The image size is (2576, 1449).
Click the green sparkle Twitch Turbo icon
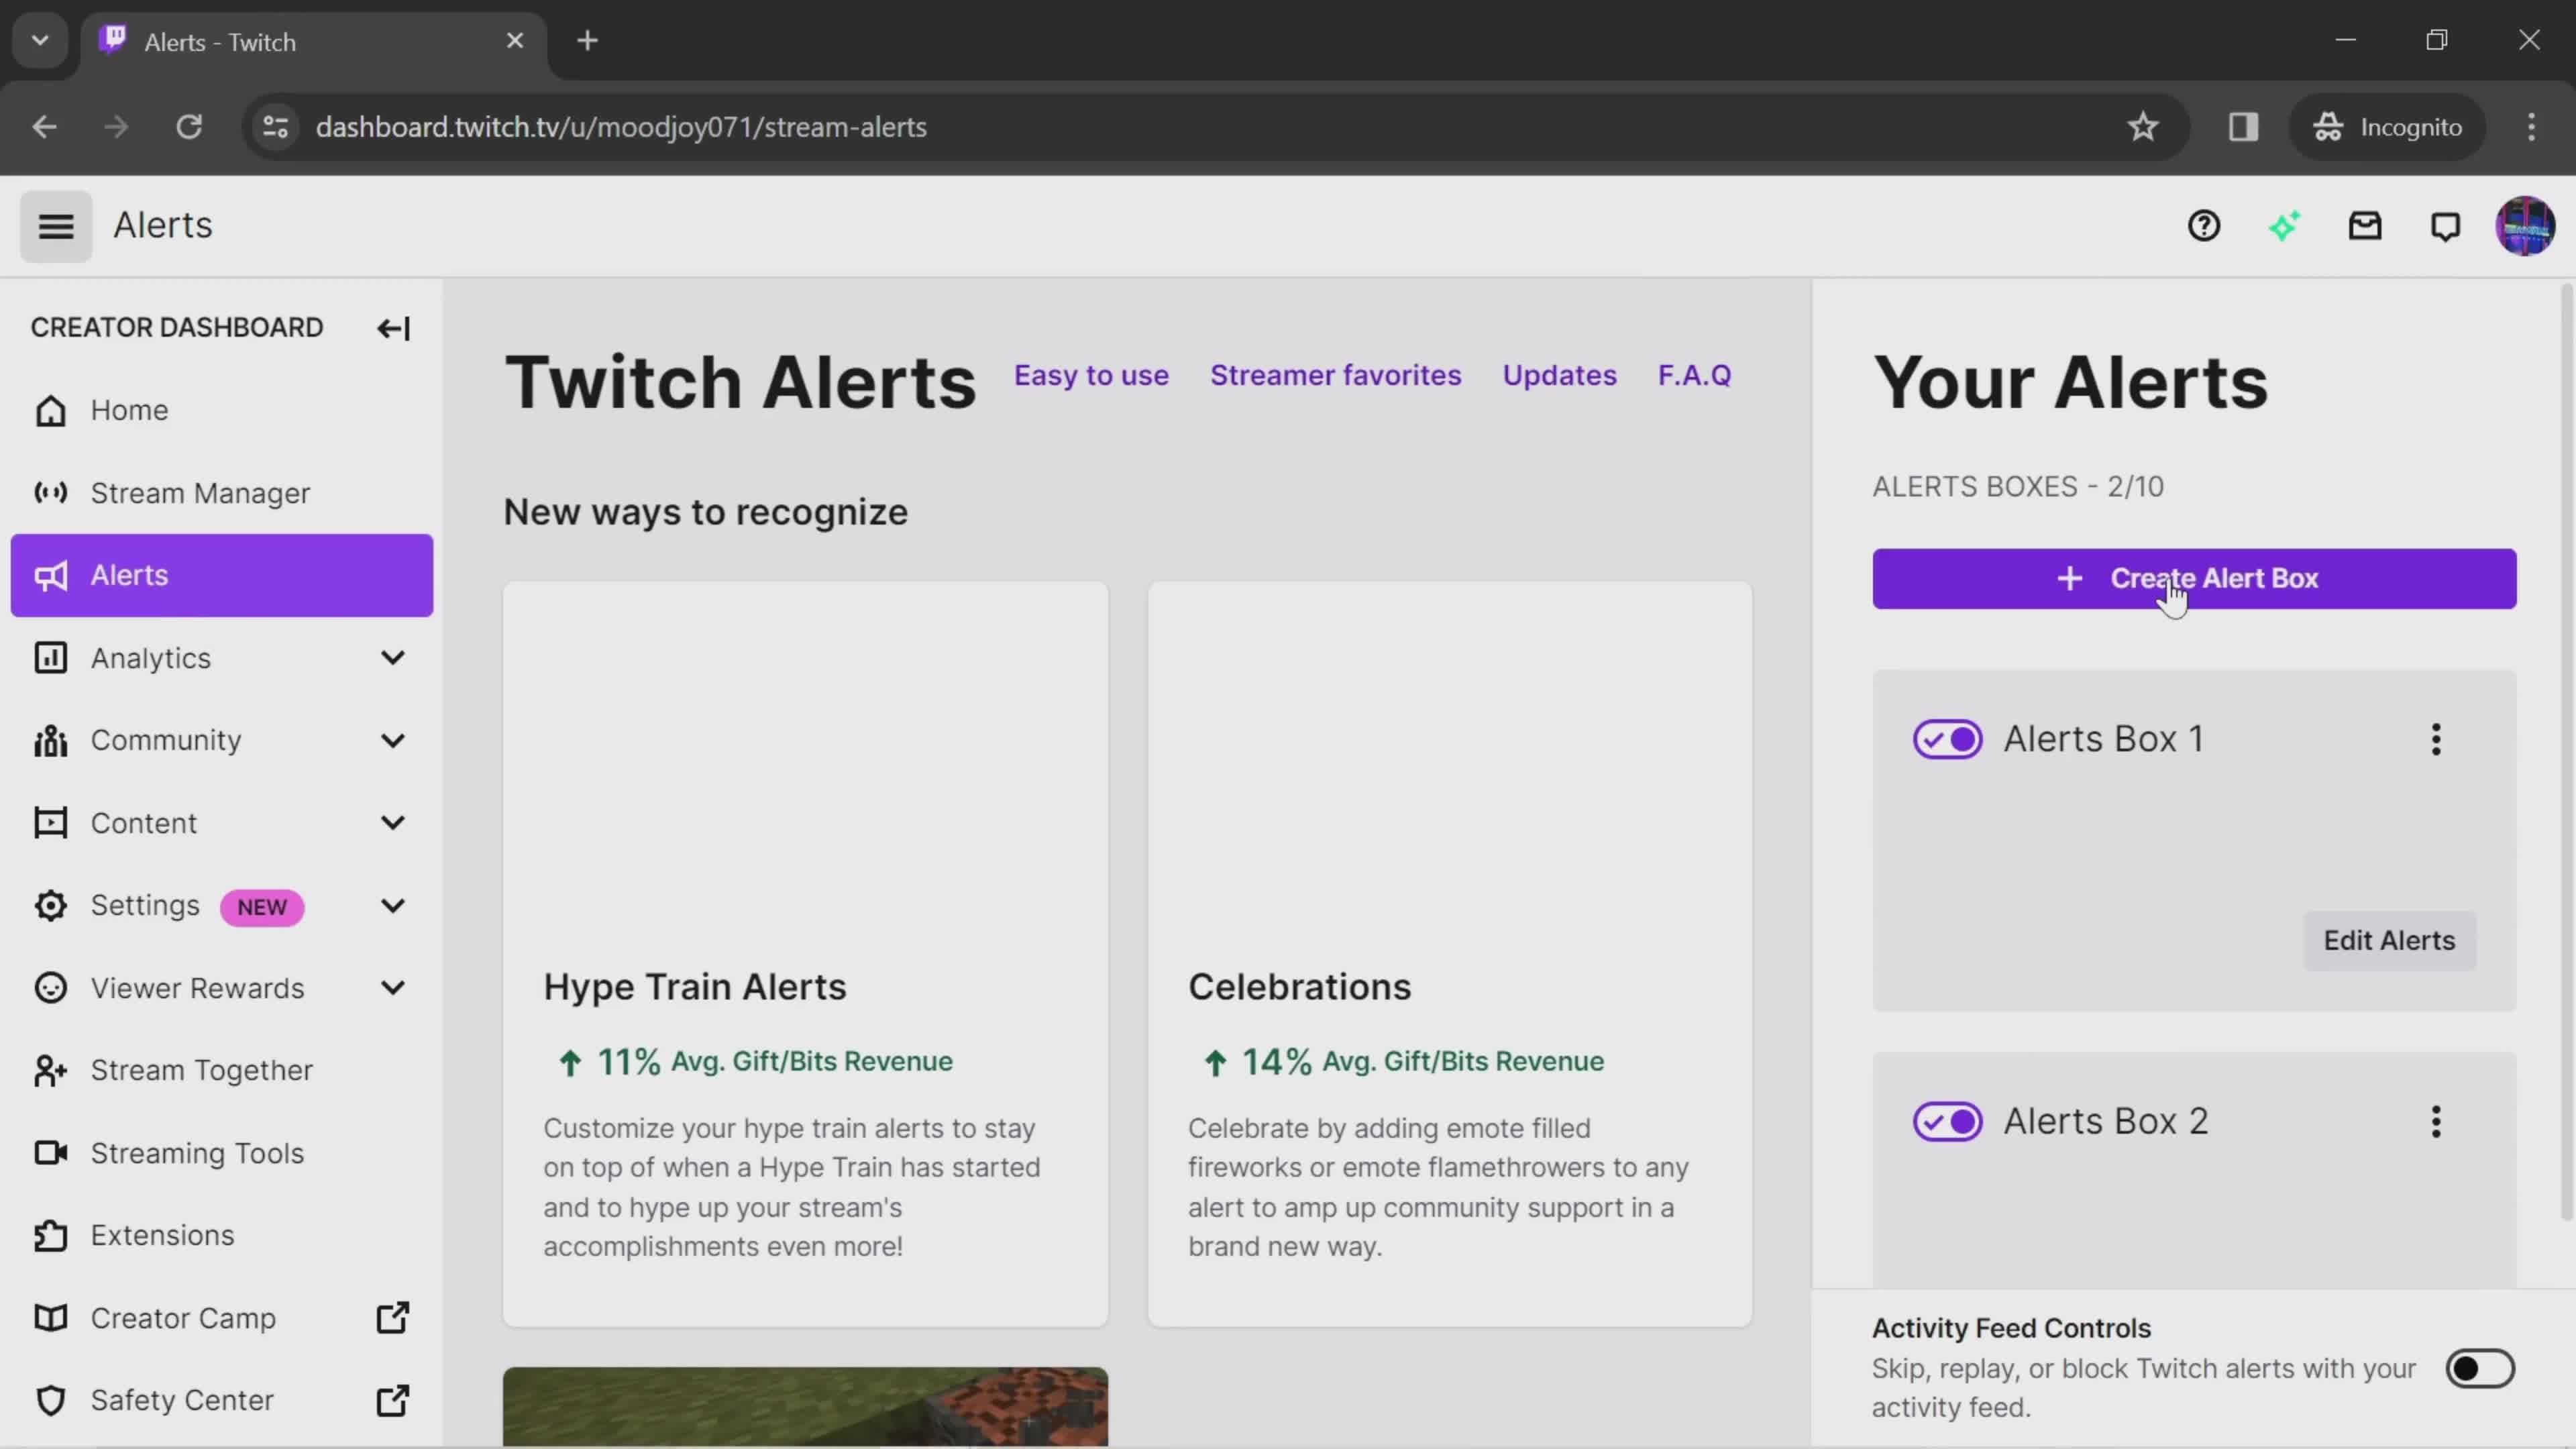click(x=2284, y=226)
